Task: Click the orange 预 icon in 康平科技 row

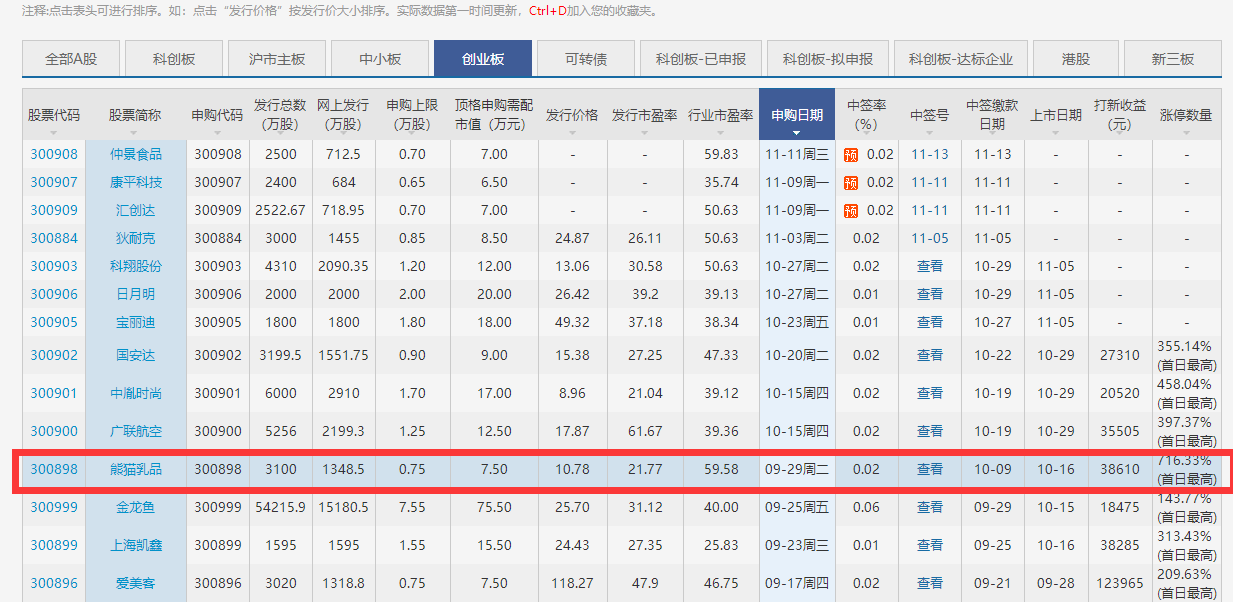Action: click(851, 182)
